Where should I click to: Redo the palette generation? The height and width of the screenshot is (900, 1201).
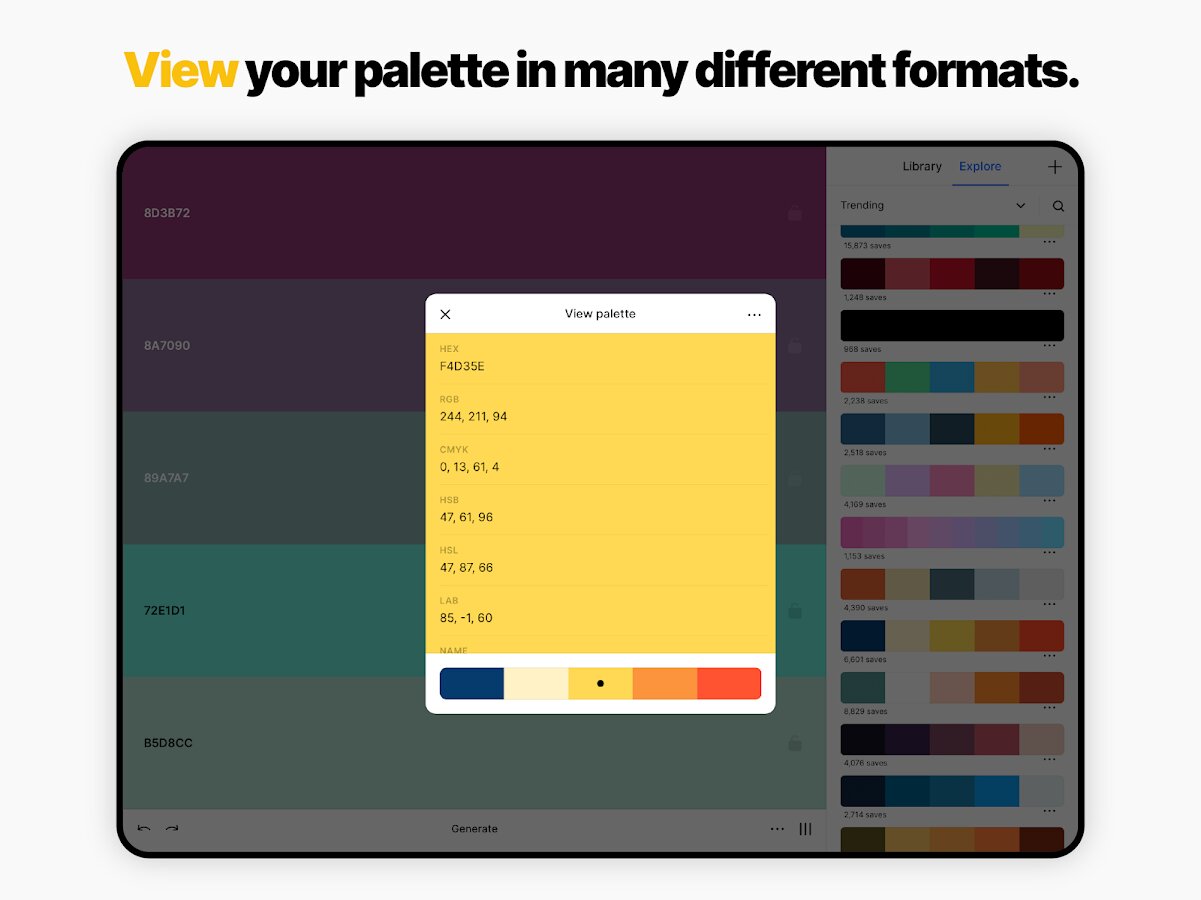(x=172, y=828)
